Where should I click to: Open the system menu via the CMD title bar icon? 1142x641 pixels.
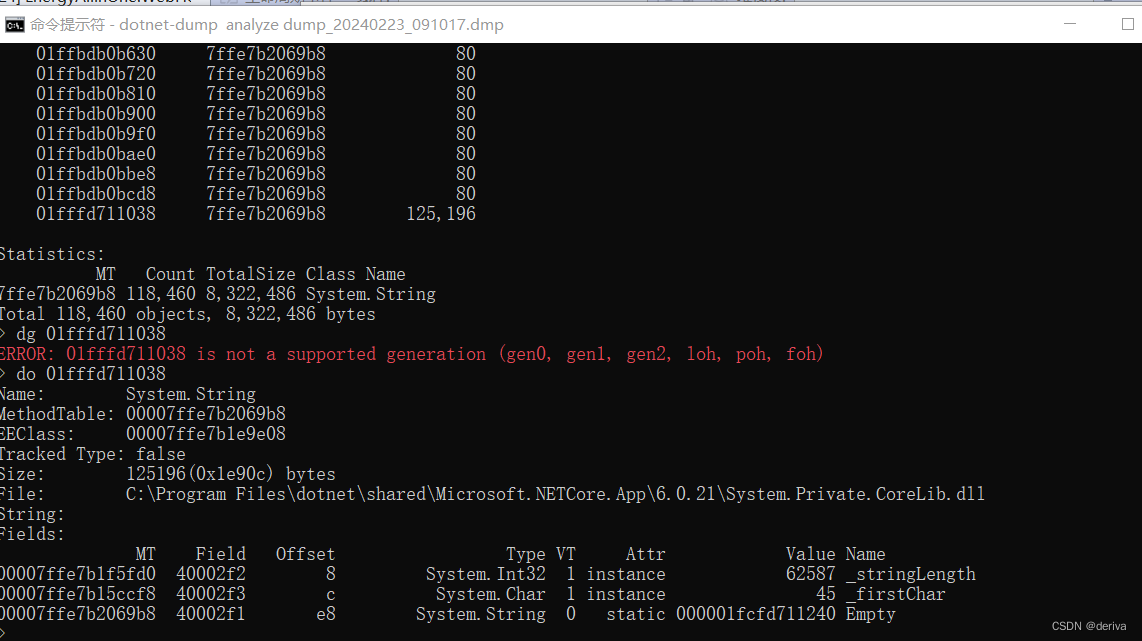pos(14,25)
